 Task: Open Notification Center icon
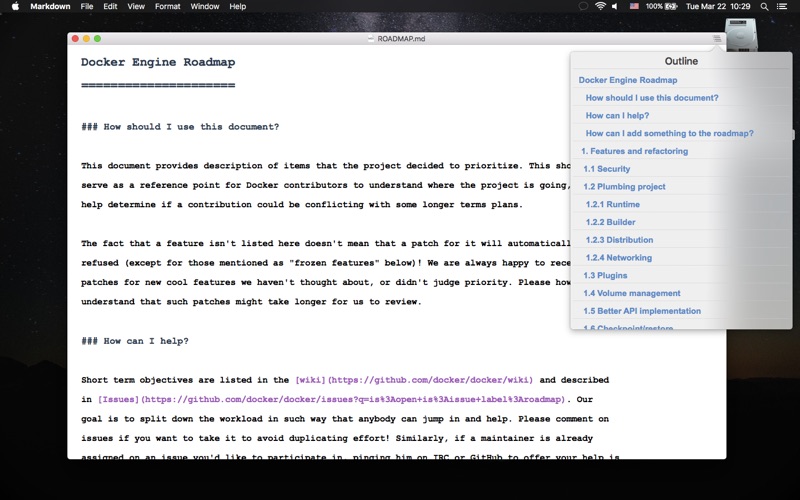click(784, 6)
